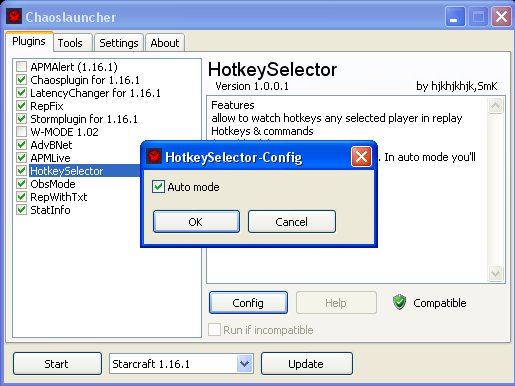Uncheck Stormplugin for 1.16.1
This screenshot has height=386, width=515.
21,119
